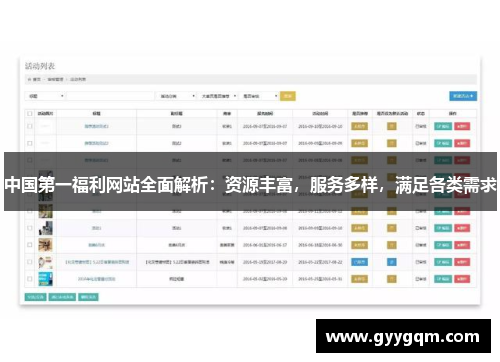The width and height of the screenshot is (500, 362).
Task: Click the home icon in the breadcrumb
Action: tap(29, 79)
